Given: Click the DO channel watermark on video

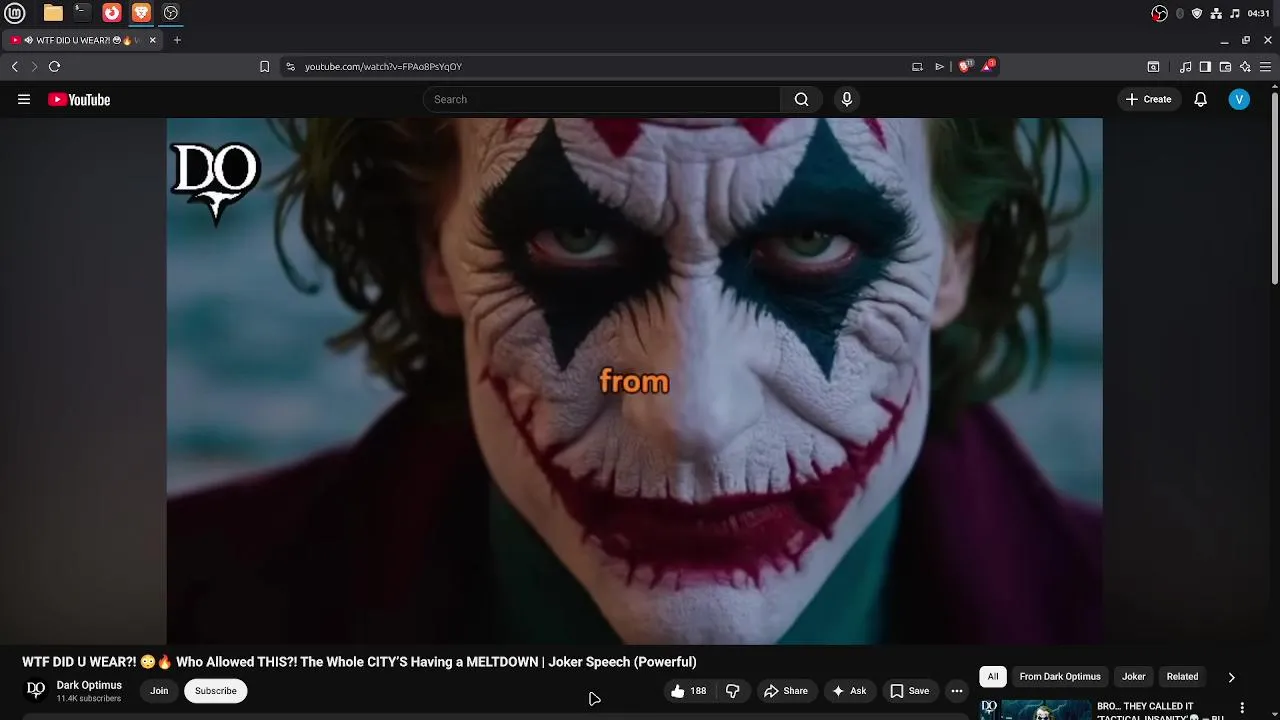Looking at the screenshot, I should click(215, 183).
